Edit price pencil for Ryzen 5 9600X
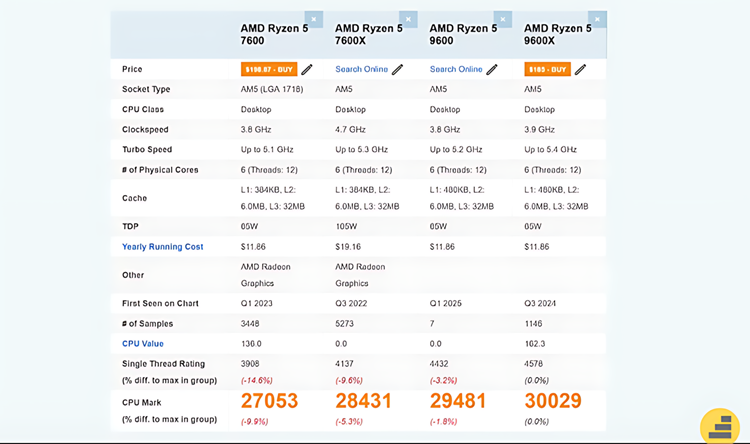Screen dimensions: 750x444 [580, 69]
